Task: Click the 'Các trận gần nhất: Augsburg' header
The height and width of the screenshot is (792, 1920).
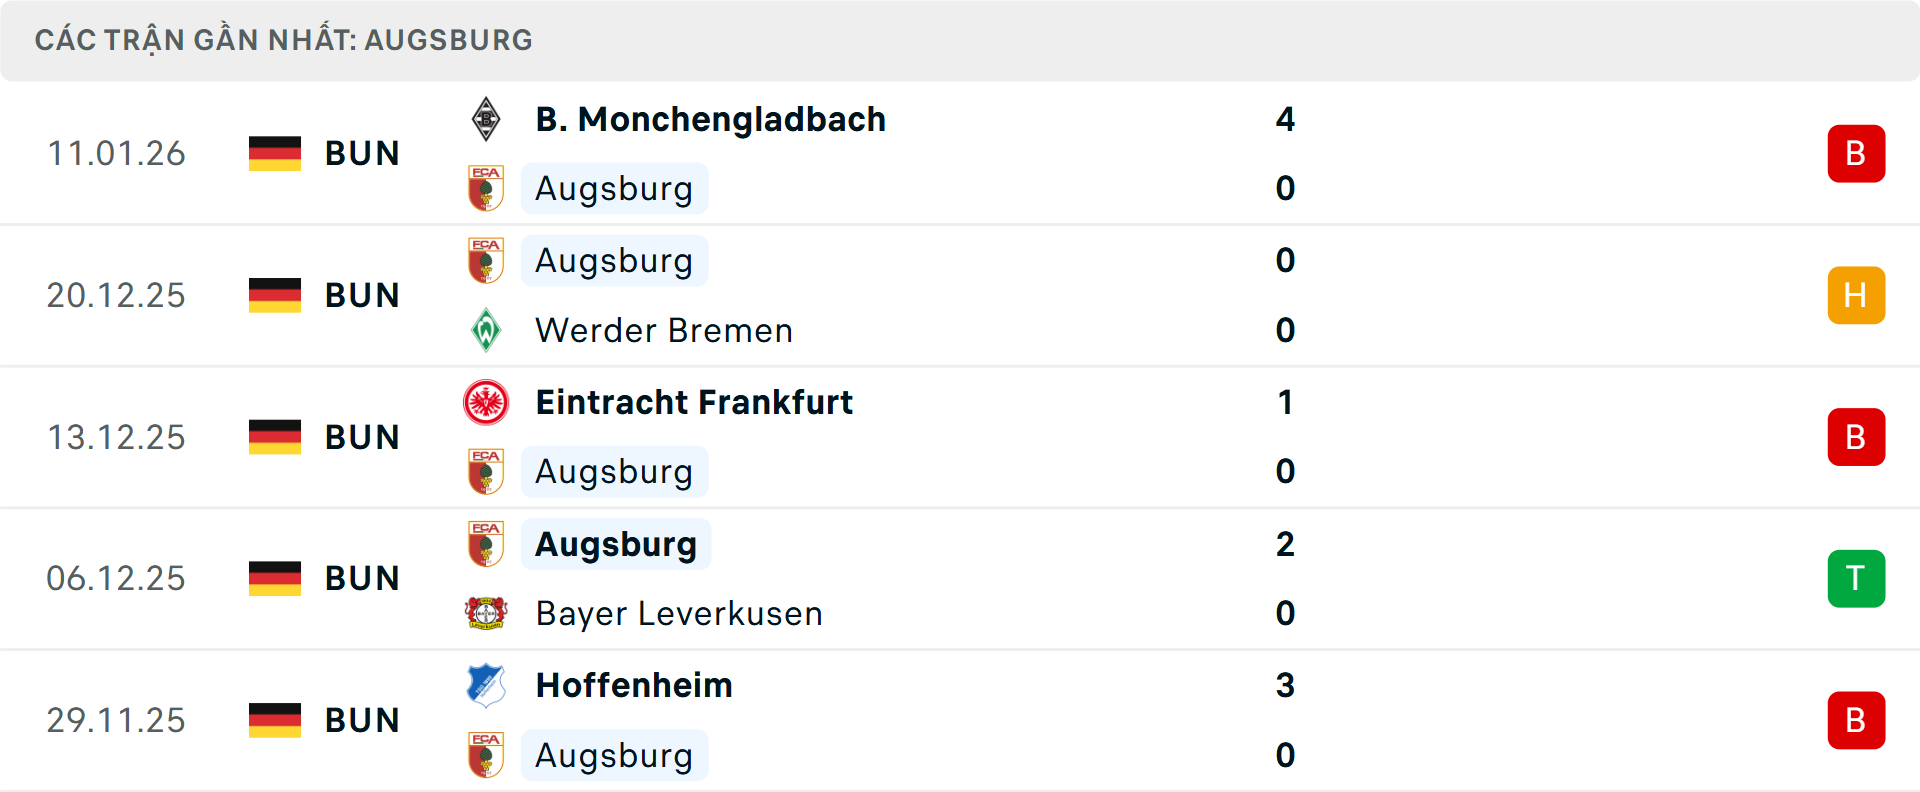Action: [x=284, y=40]
